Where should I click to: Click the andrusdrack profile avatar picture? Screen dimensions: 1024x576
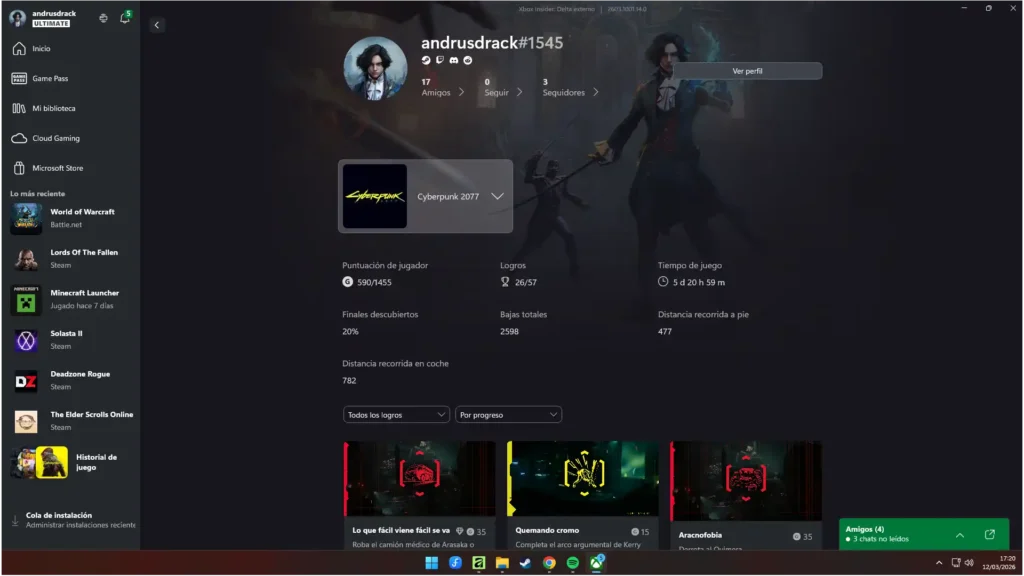(376, 68)
